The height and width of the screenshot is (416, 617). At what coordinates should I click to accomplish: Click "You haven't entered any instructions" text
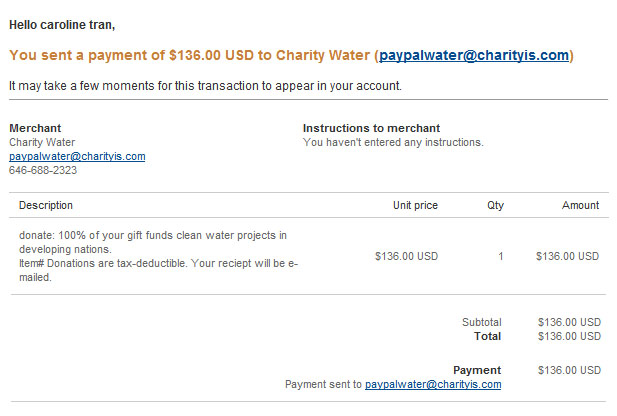tap(393, 142)
